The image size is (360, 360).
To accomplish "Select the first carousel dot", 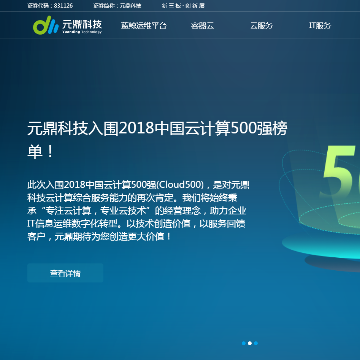I will point(244,343).
